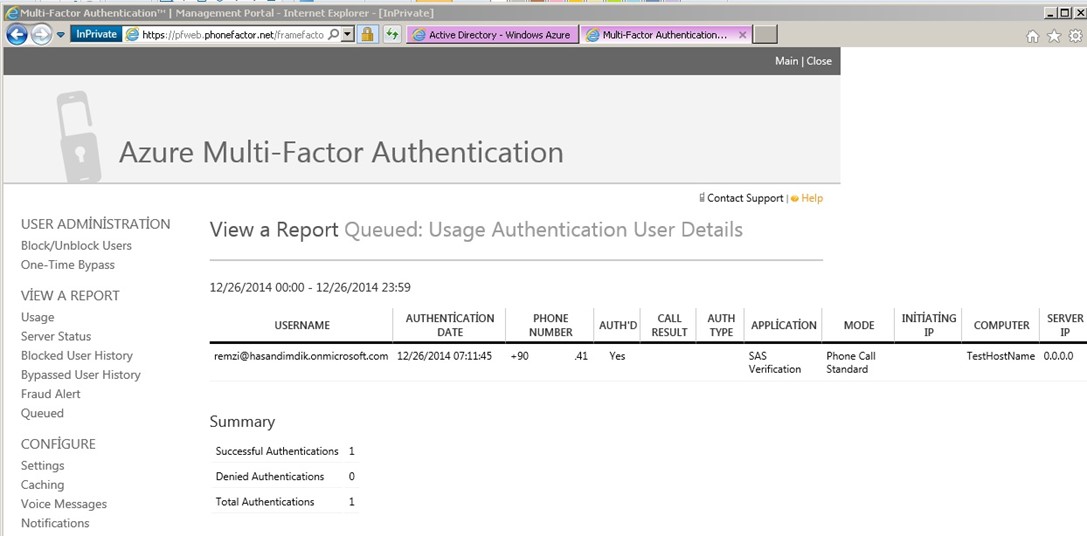Click the PHONE NUMBER column header
1087x536 pixels.
pyautogui.click(x=550, y=325)
